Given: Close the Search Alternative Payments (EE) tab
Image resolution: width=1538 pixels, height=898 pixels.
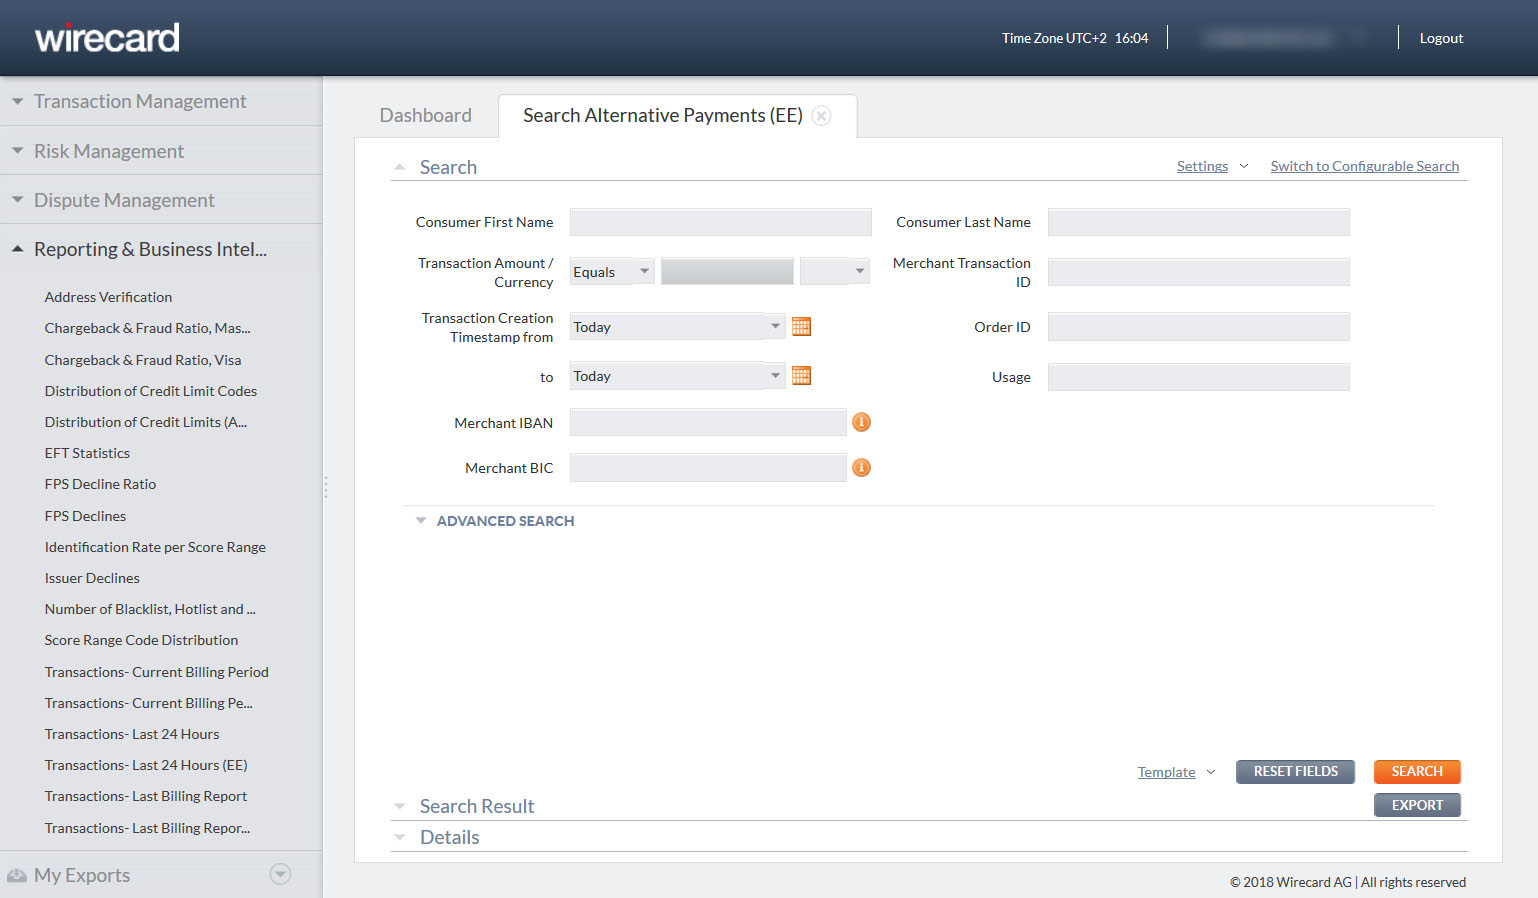Looking at the screenshot, I should point(822,115).
